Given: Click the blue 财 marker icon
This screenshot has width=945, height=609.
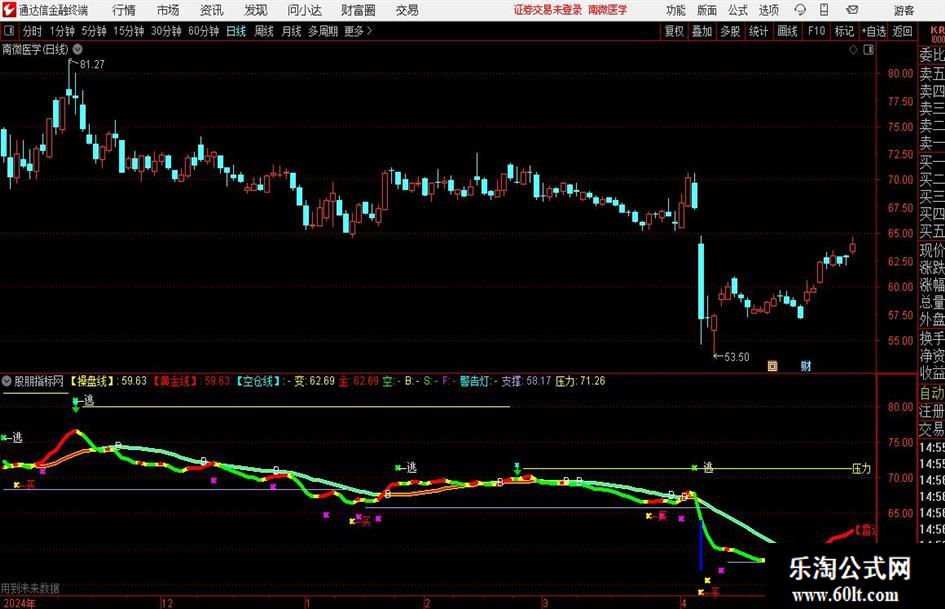Looking at the screenshot, I should pyautogui.click(x=806, y=365).
